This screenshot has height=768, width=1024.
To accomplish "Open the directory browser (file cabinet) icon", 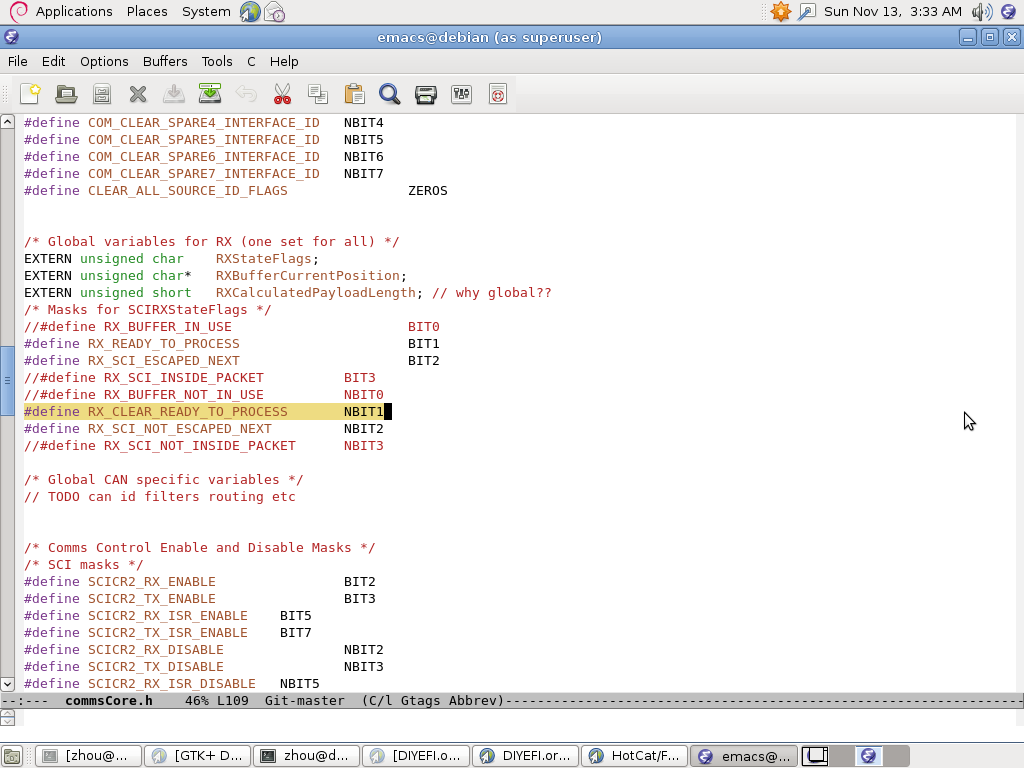I will [x=101, y=94].
